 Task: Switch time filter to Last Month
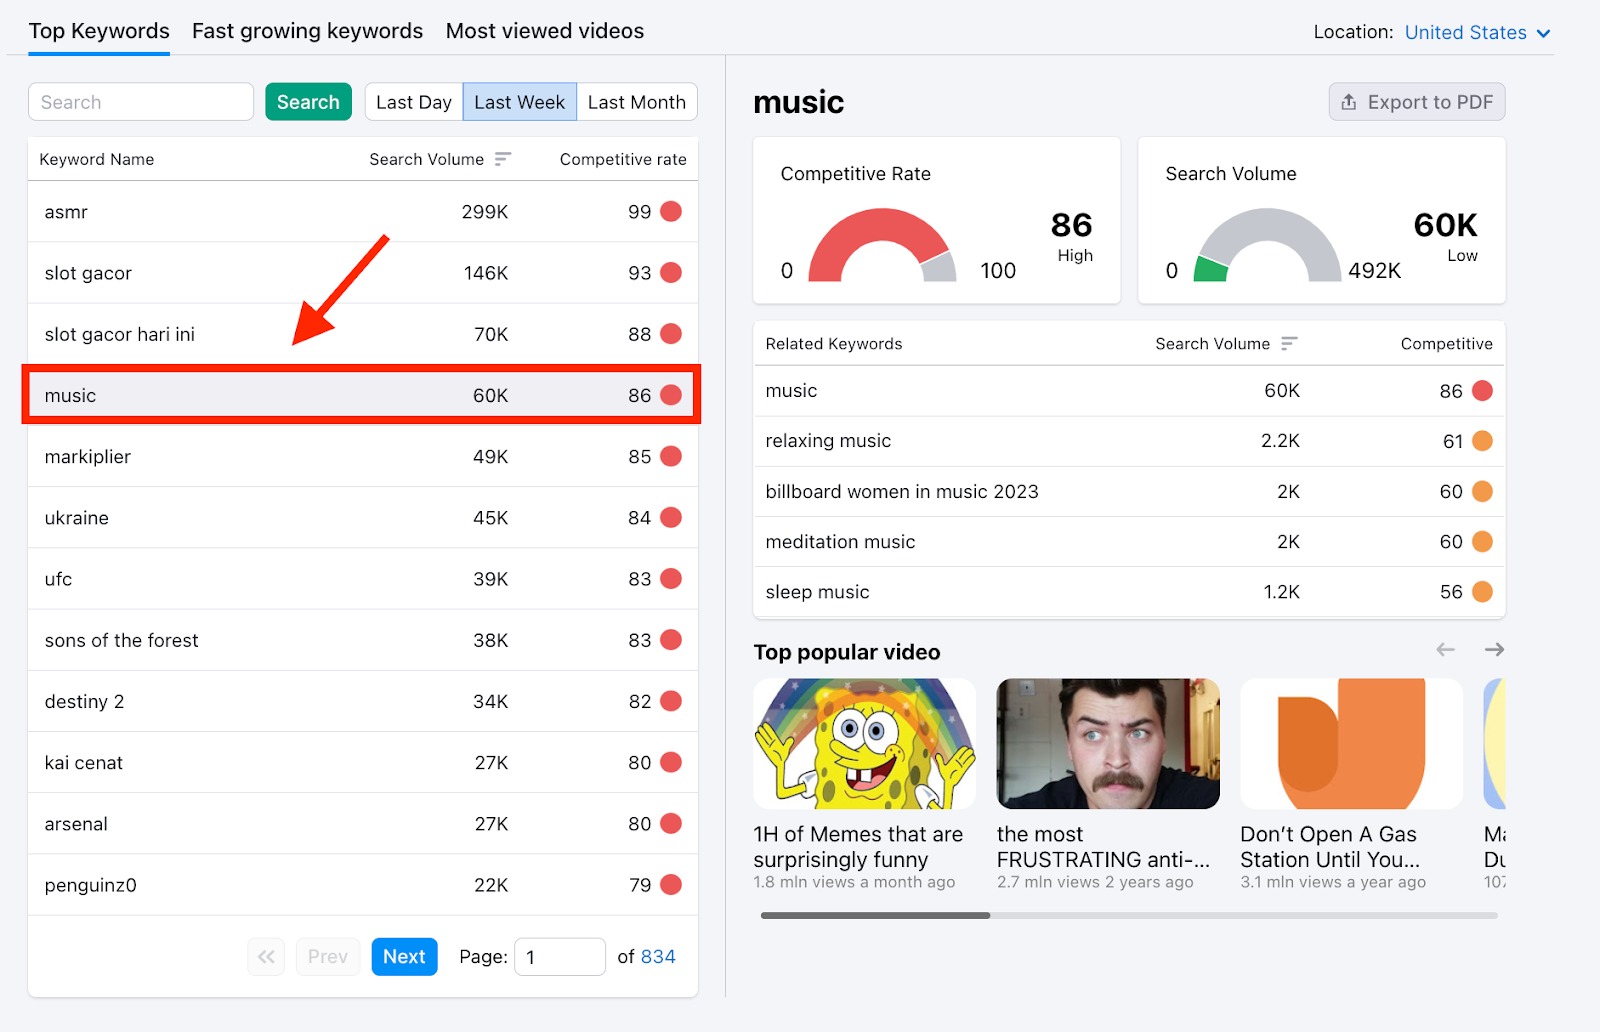pos(636,101)
